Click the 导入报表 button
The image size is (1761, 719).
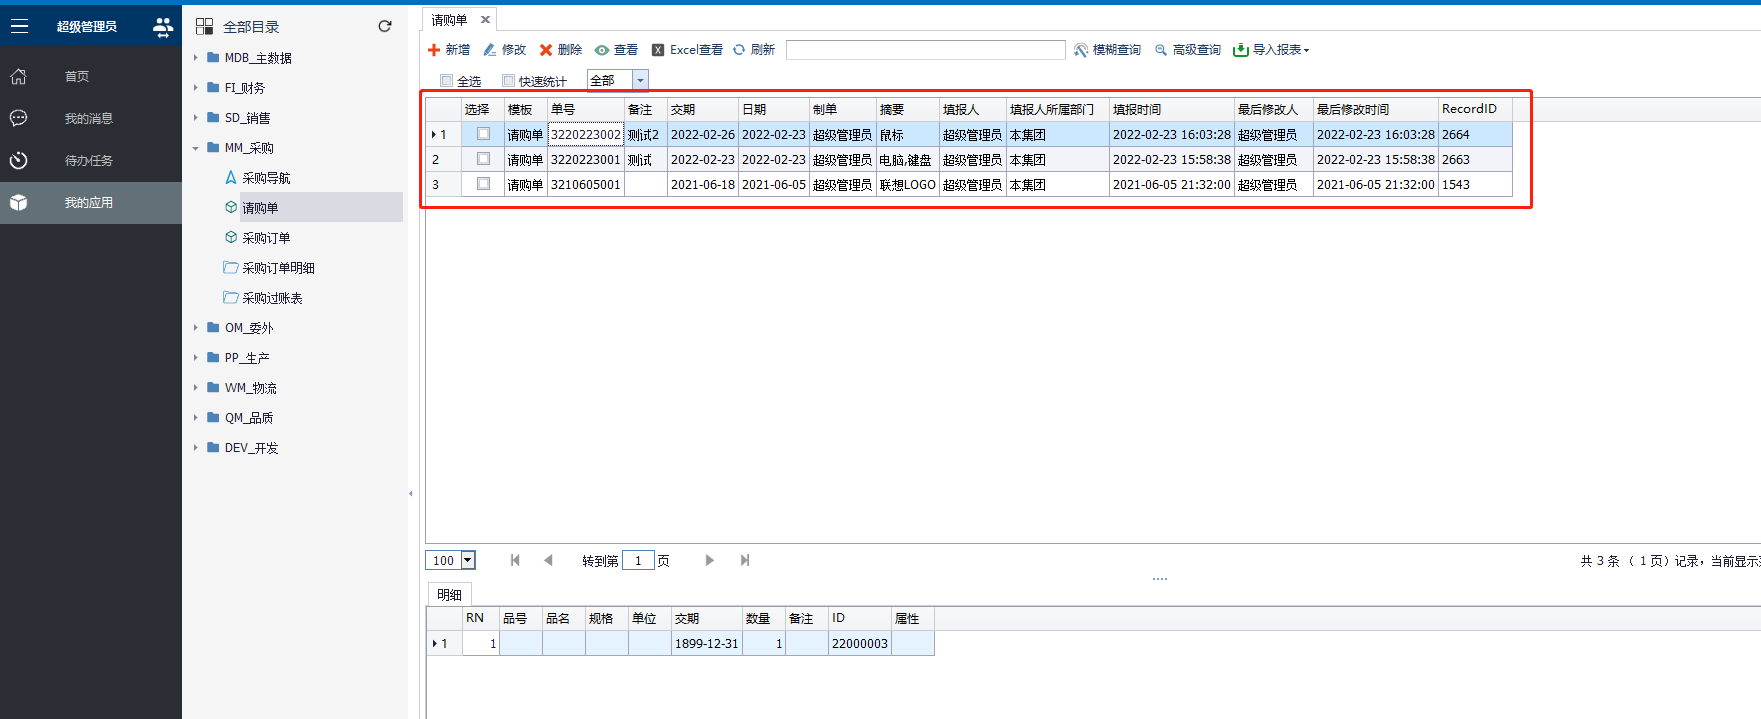point(1270,50)
